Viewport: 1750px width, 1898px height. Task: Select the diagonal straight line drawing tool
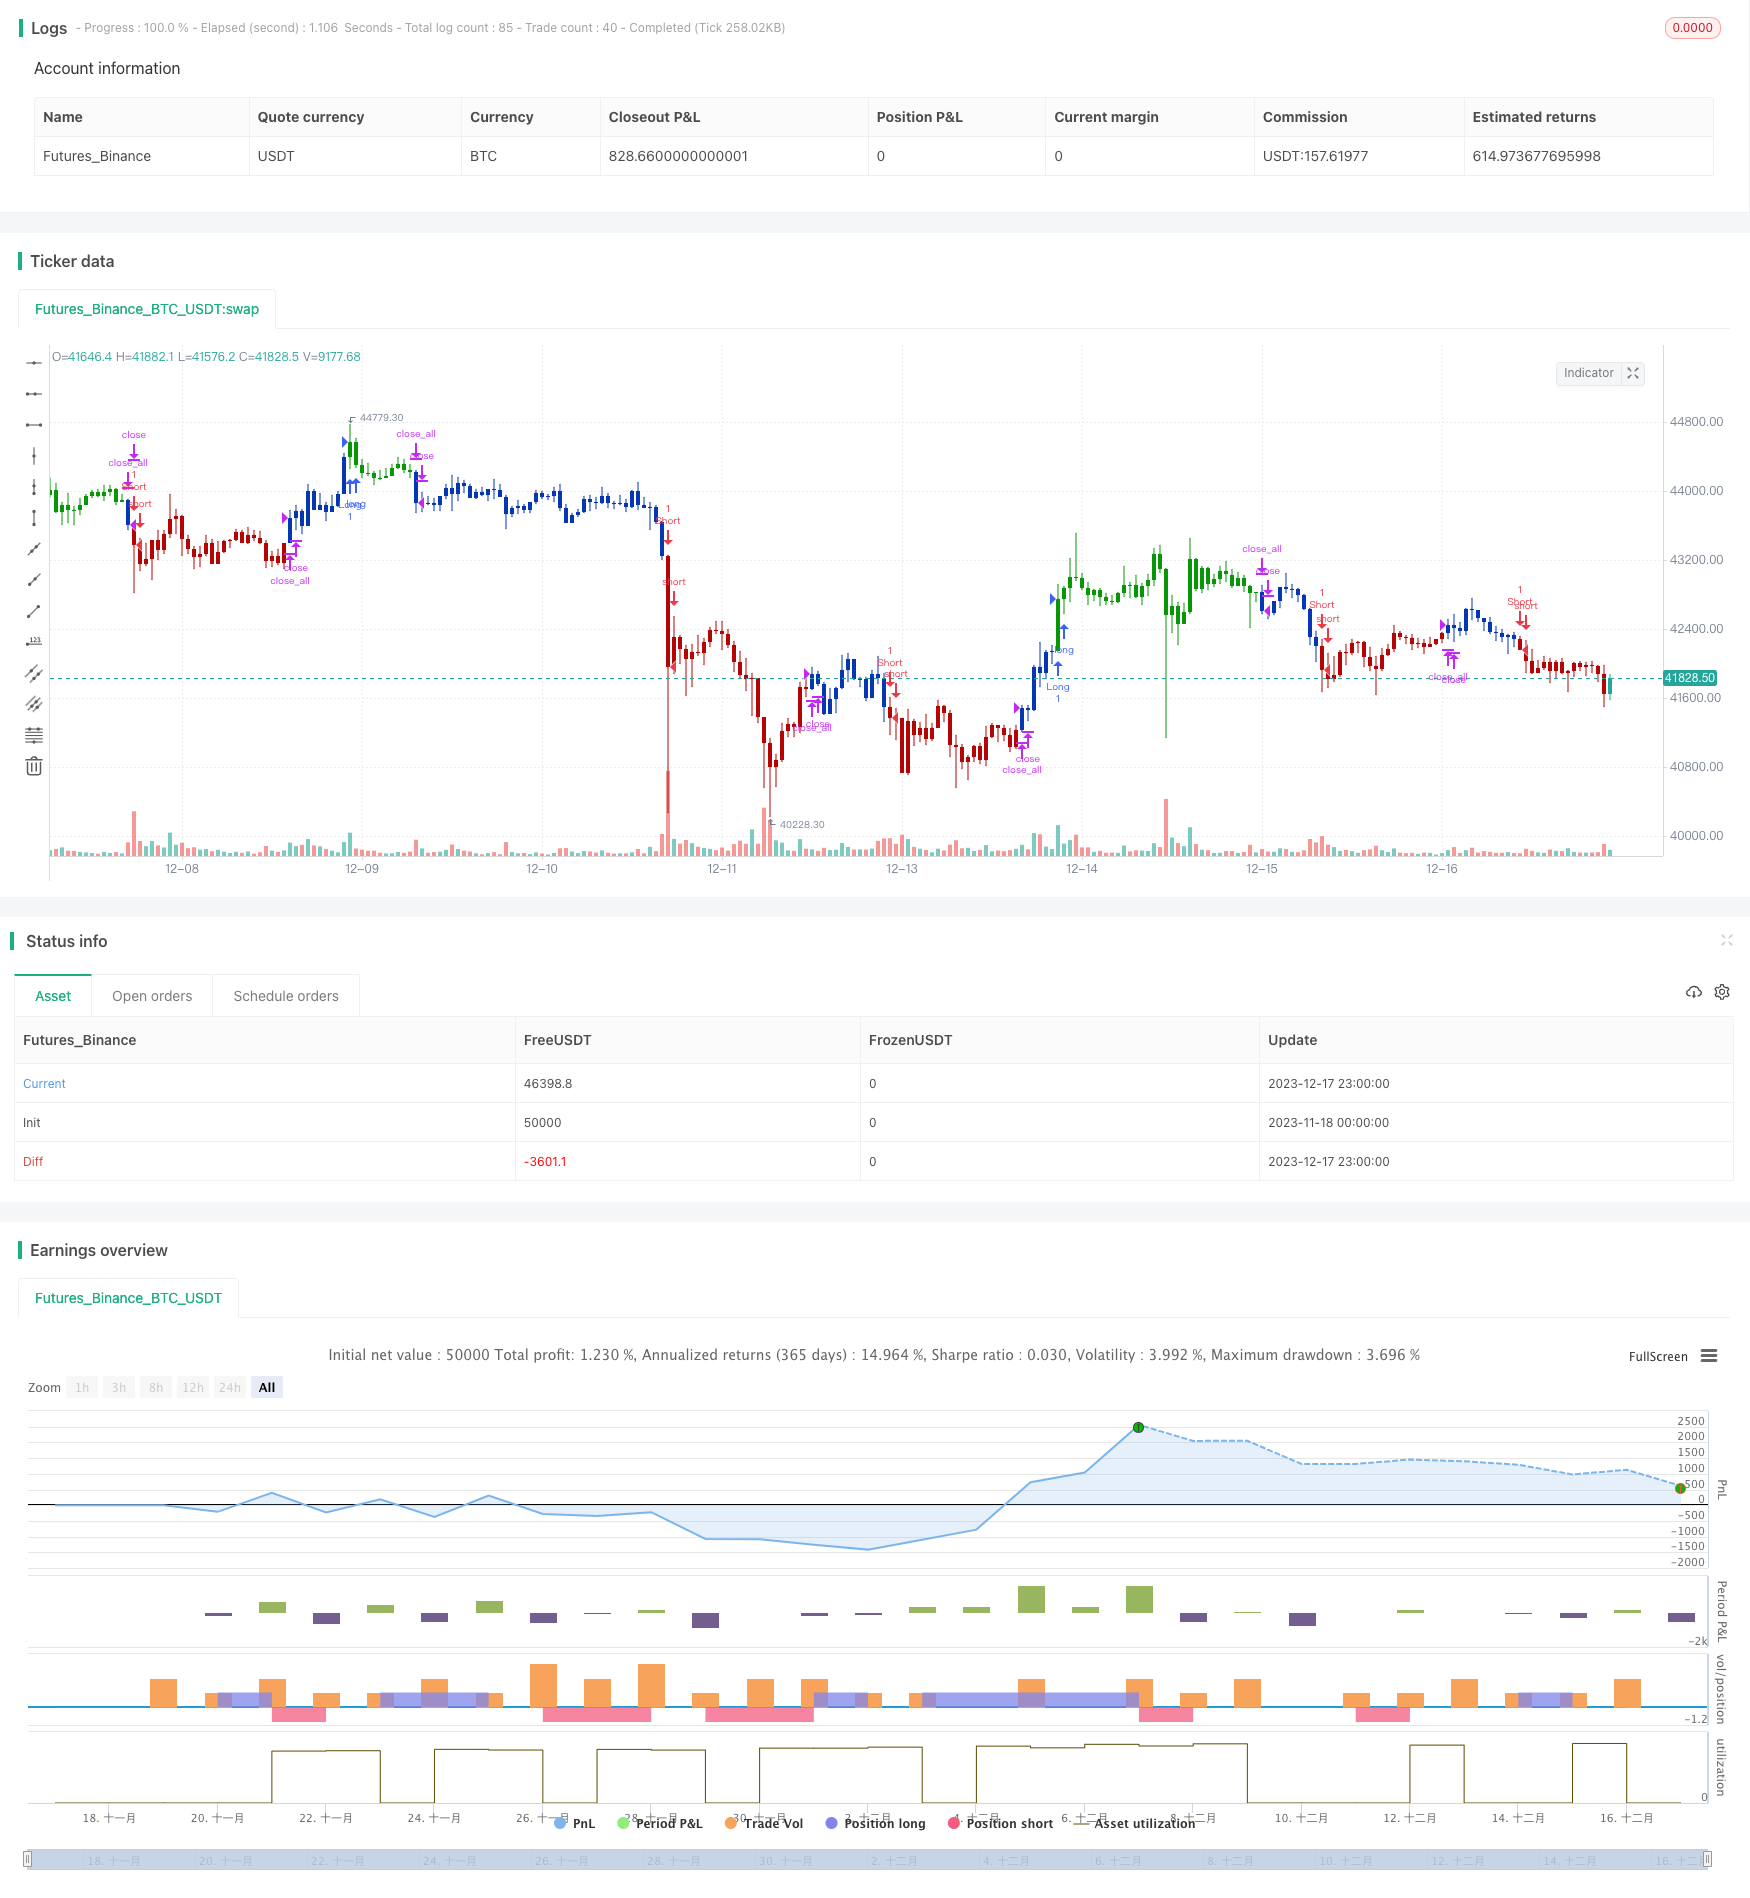point(34,549)
